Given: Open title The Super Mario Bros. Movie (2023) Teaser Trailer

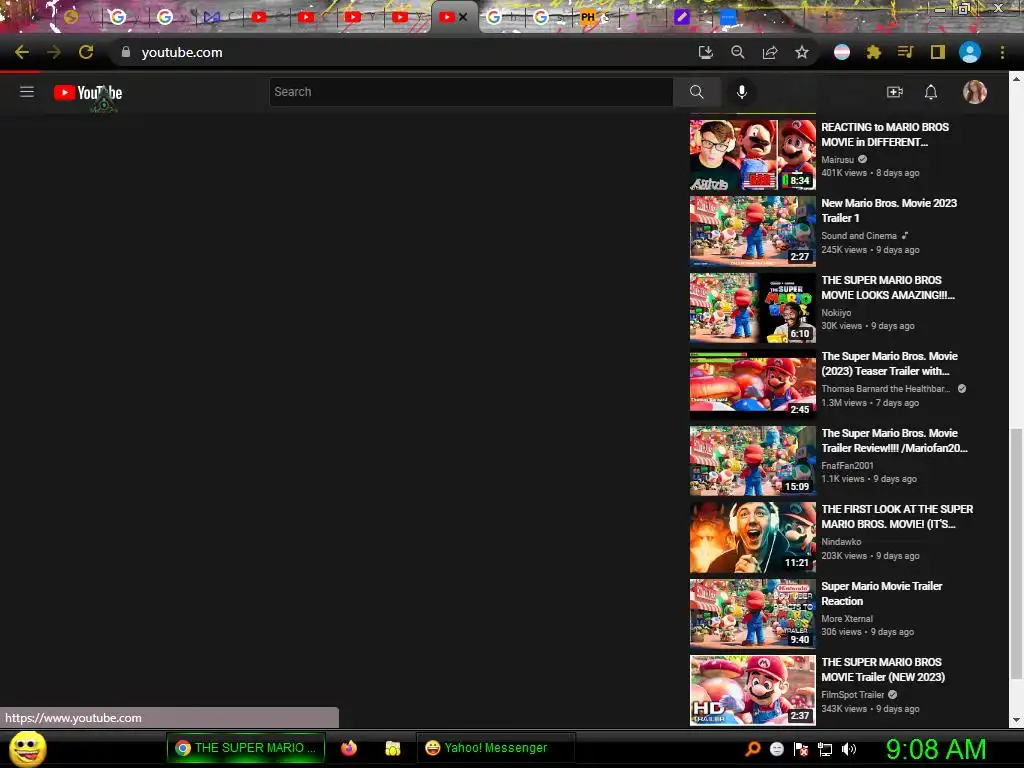Looking at the screenshot, I should (x=889, y=364).
